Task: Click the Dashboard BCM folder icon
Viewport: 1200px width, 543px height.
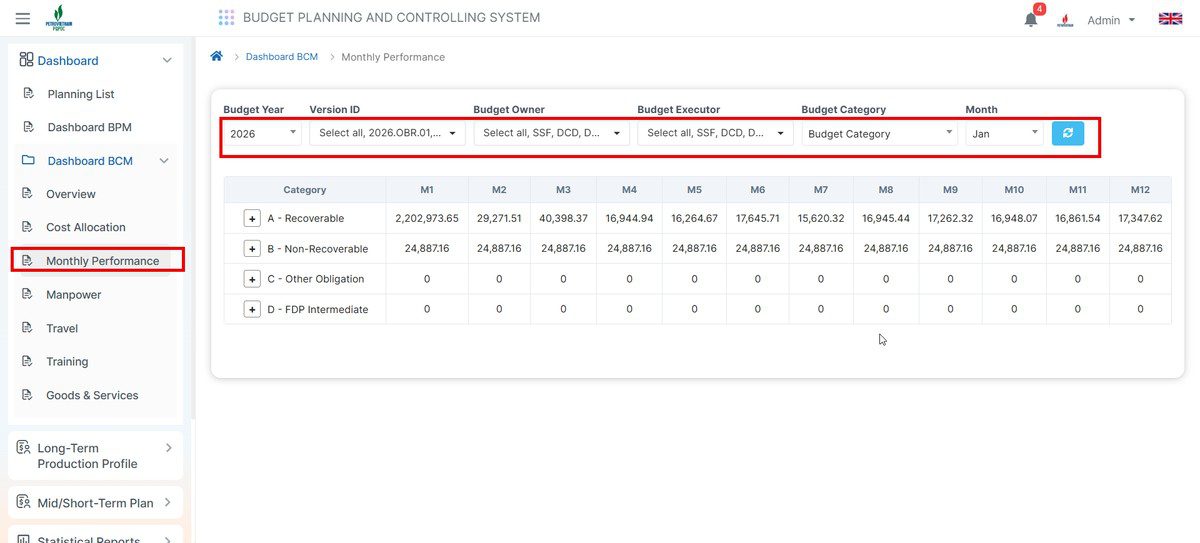Action: [x=28, y=160]
